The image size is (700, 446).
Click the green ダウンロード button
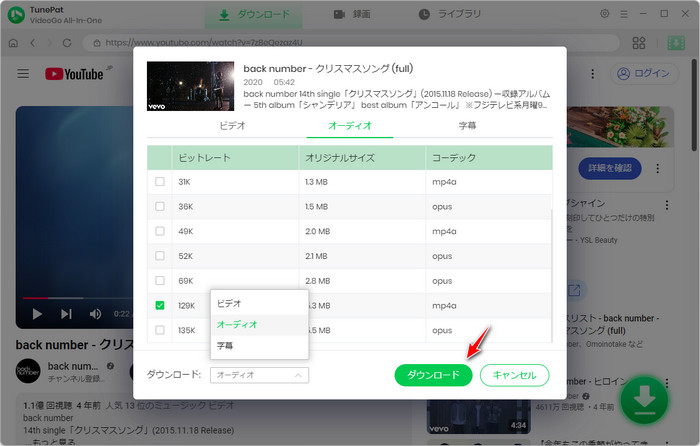(433, 375)
